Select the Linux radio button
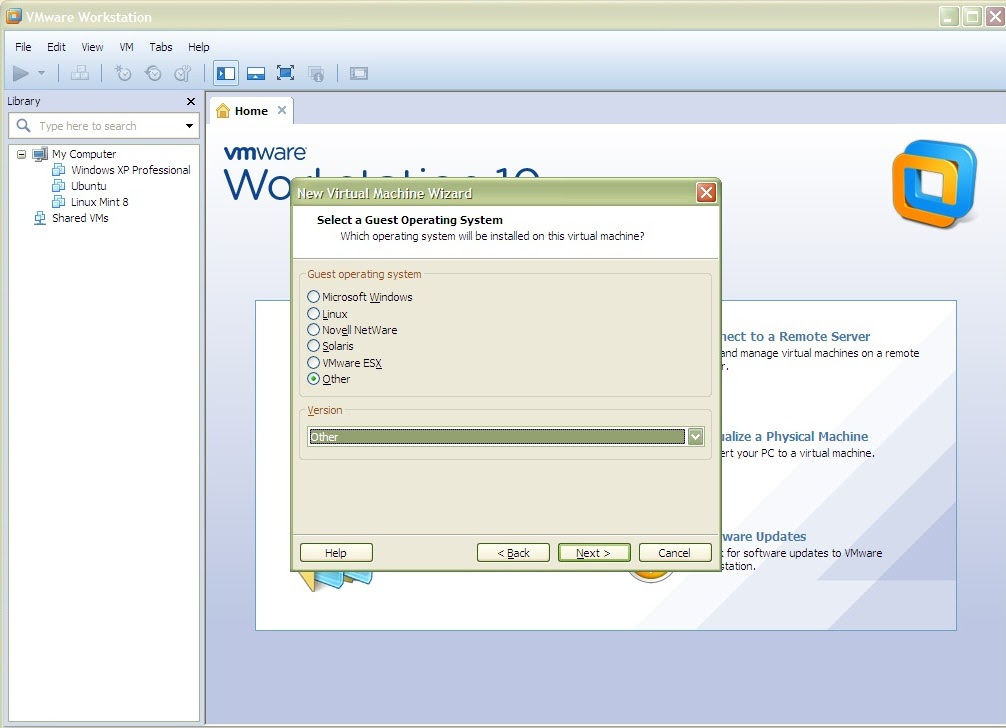Image resolution: width=1006 pixels, height=728 pixels. [x=313, y=314]
